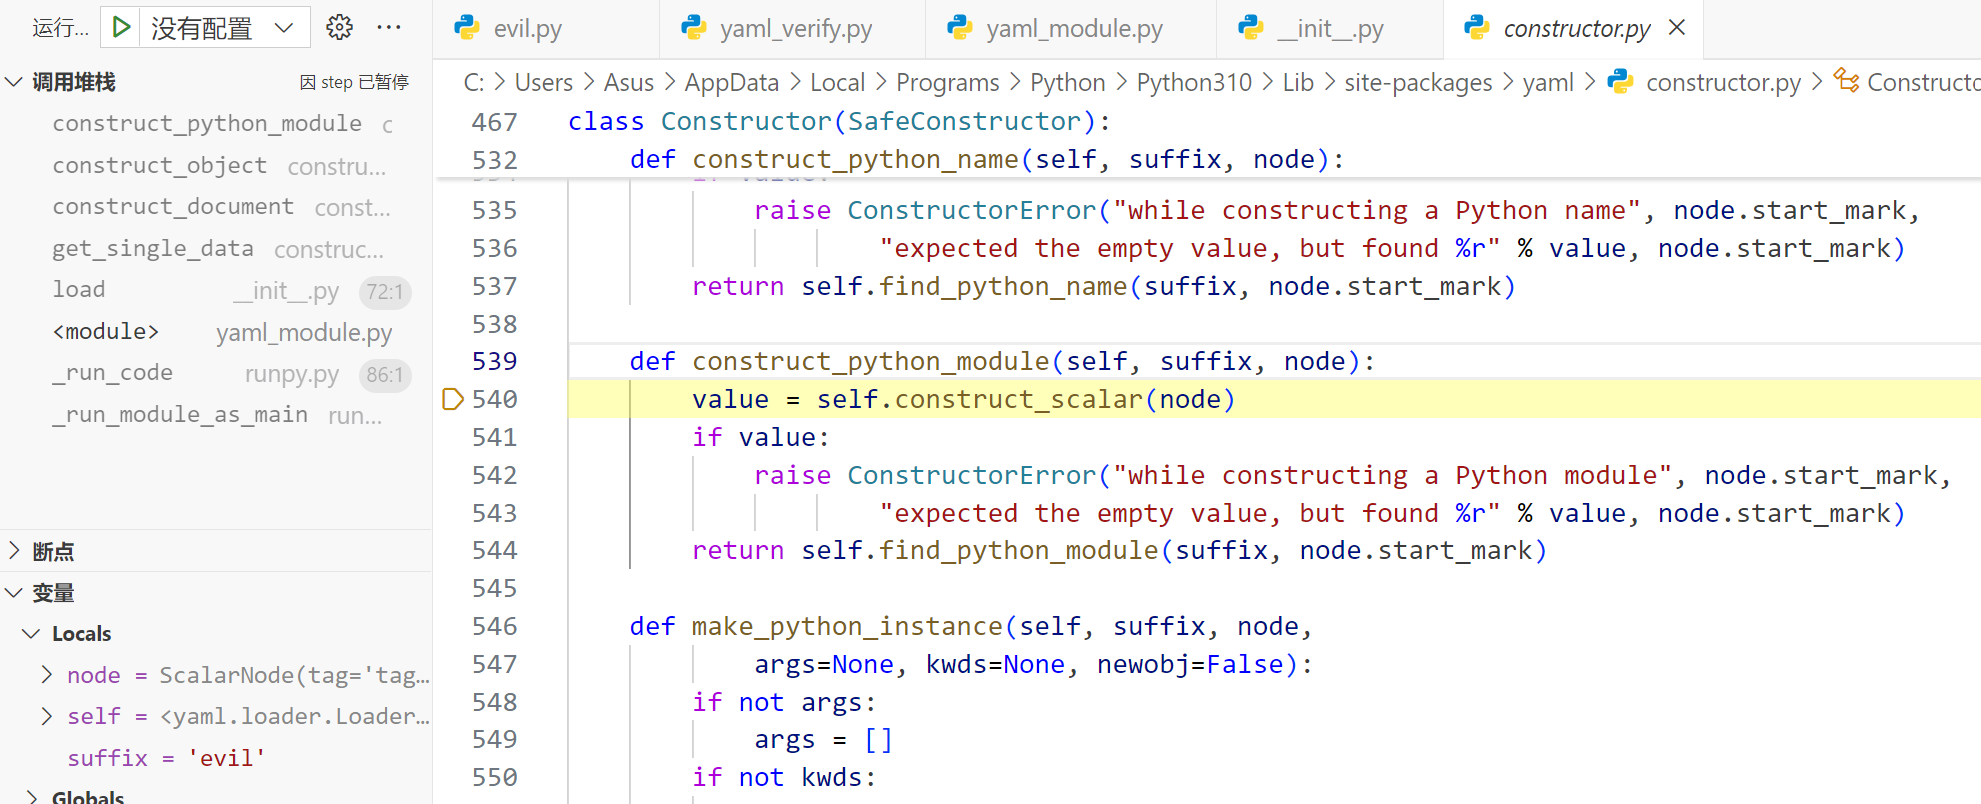The height and width of the screenshot is (804, 1981).
Task: Click the highlighted construct_scalar line 540
Action: click(1274, 399)
